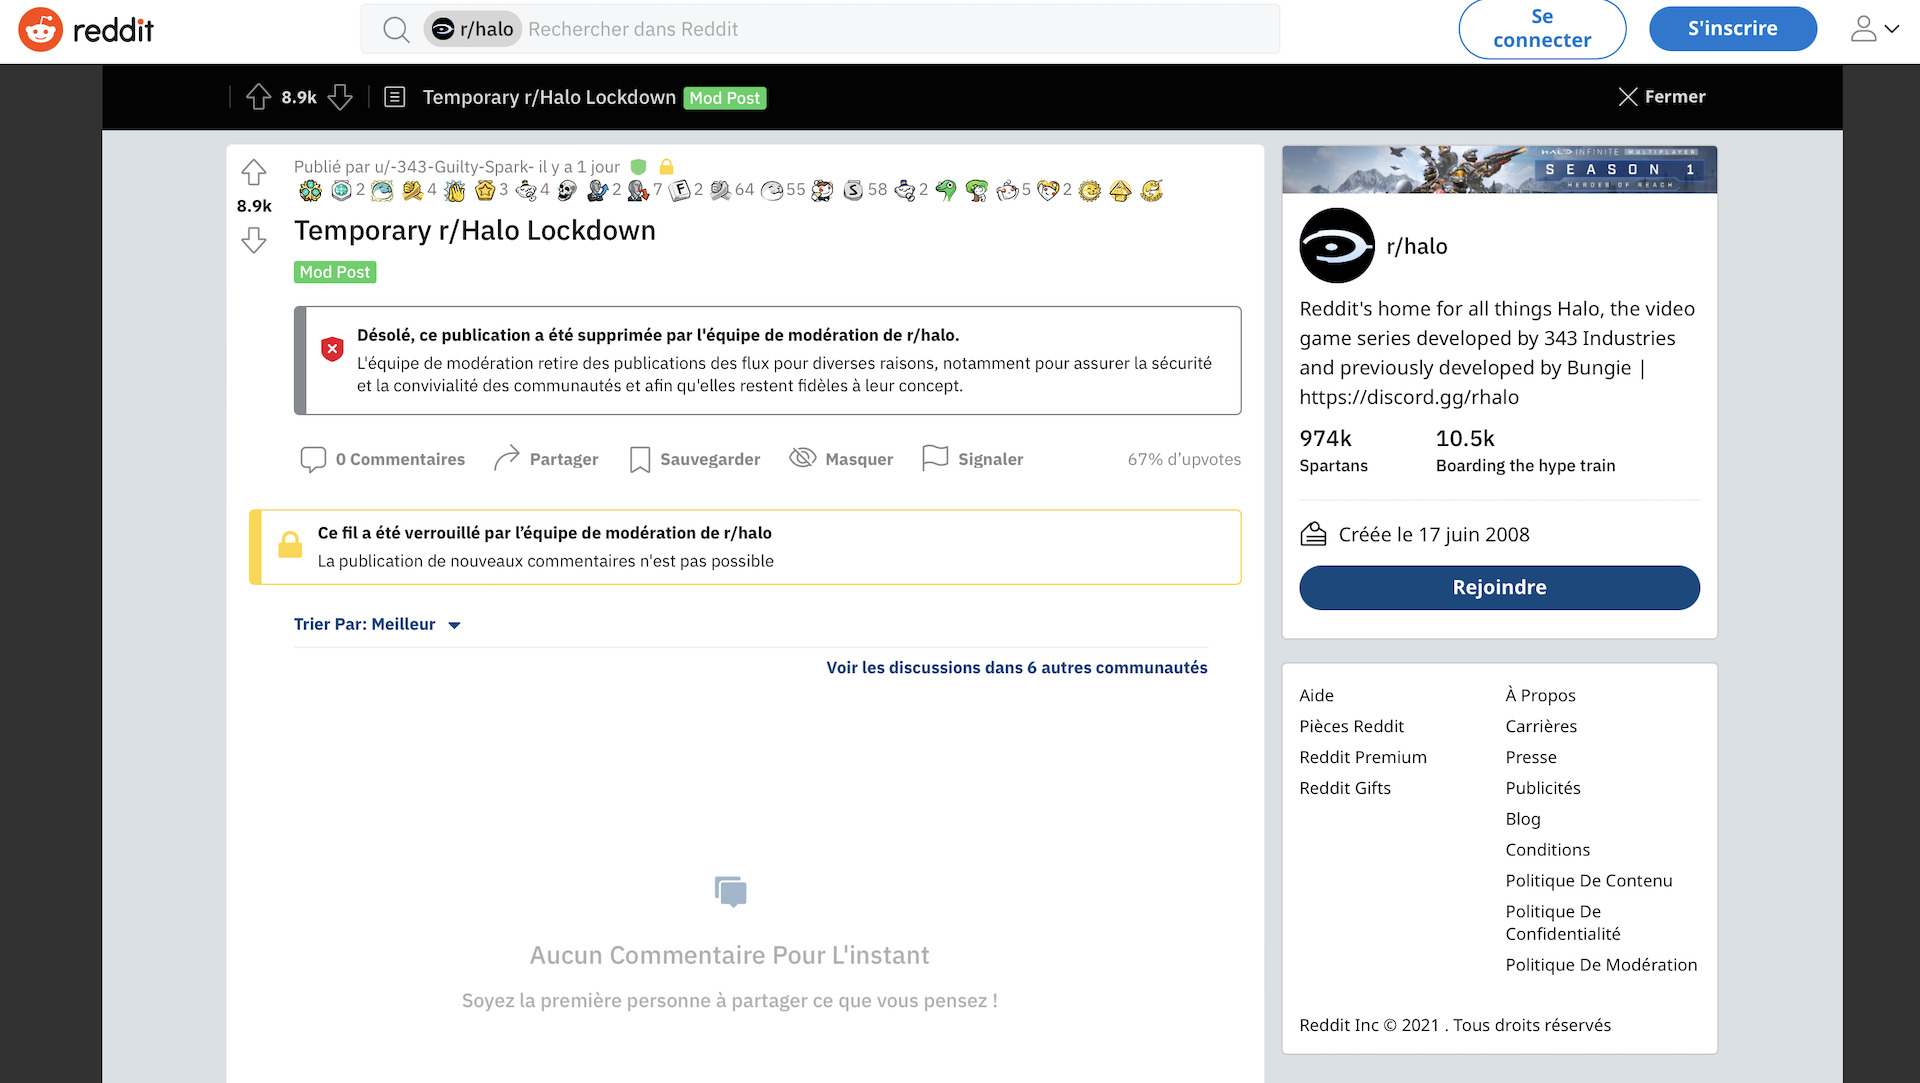
Task: Click the tree hugging award icon
Action: point(977,190)
